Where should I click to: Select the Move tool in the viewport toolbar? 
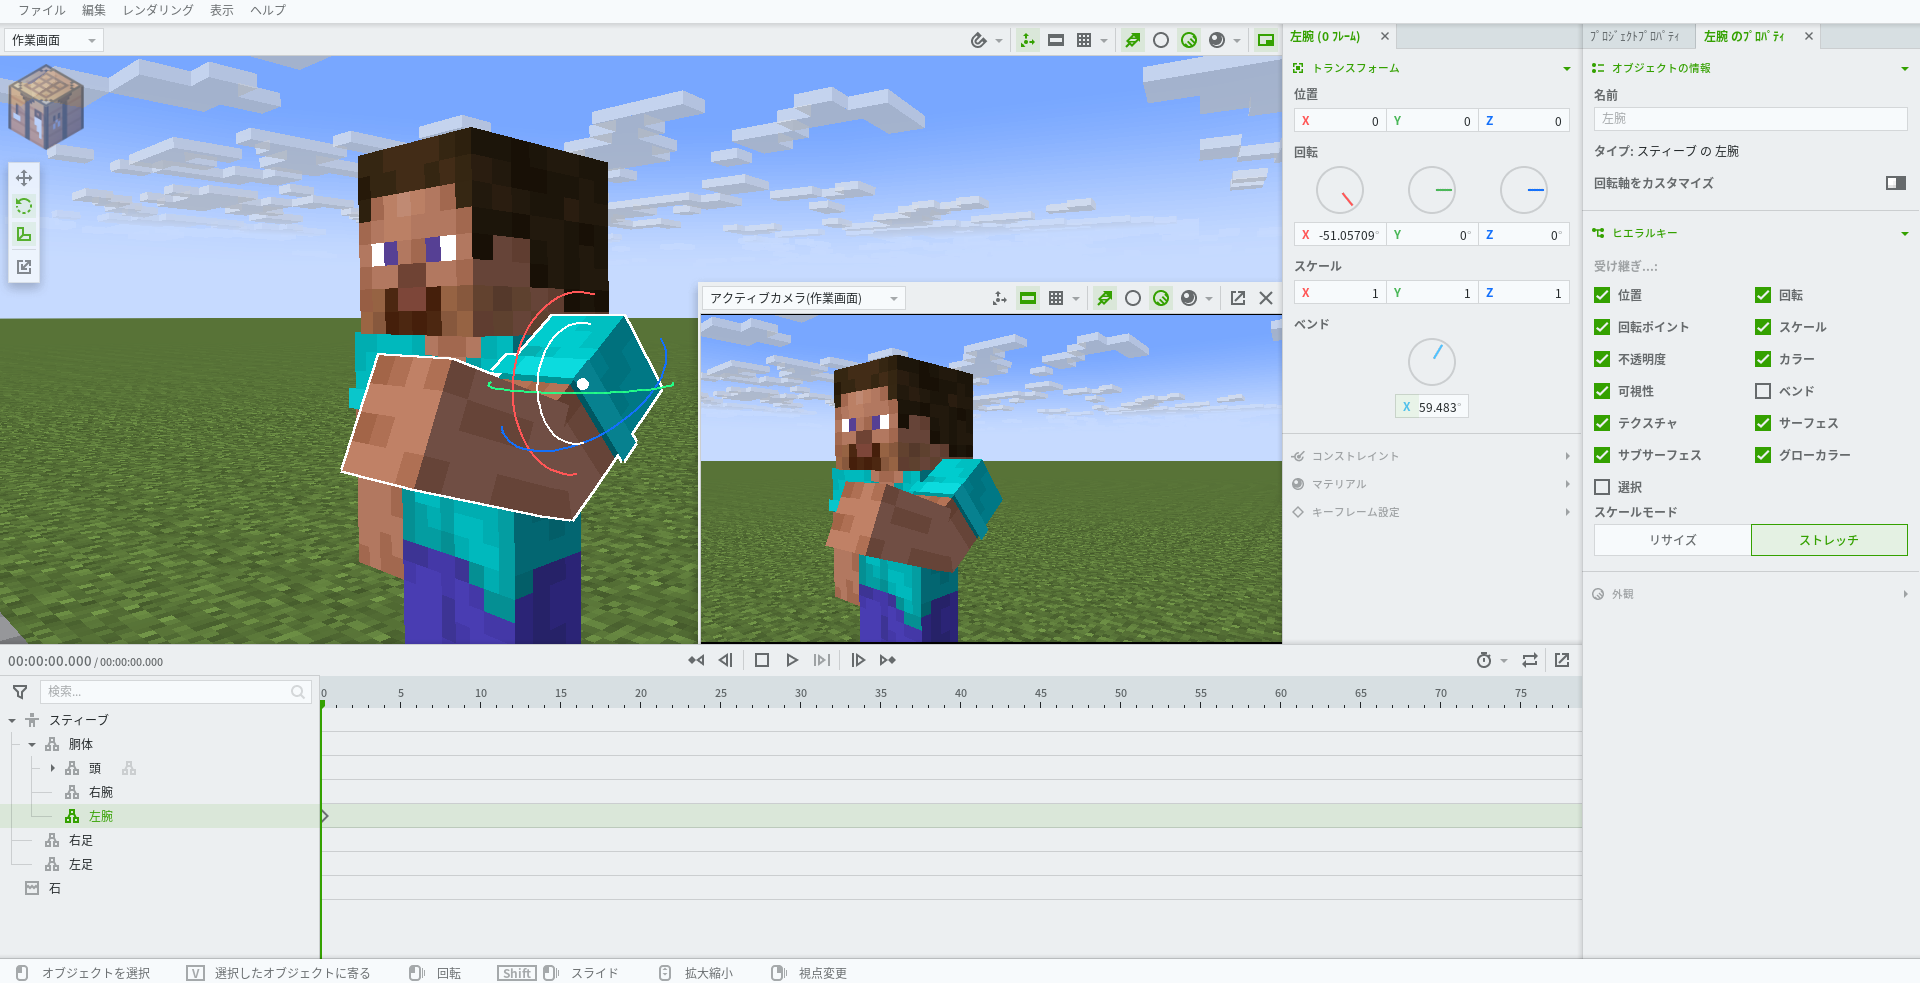pos(1027,40)
